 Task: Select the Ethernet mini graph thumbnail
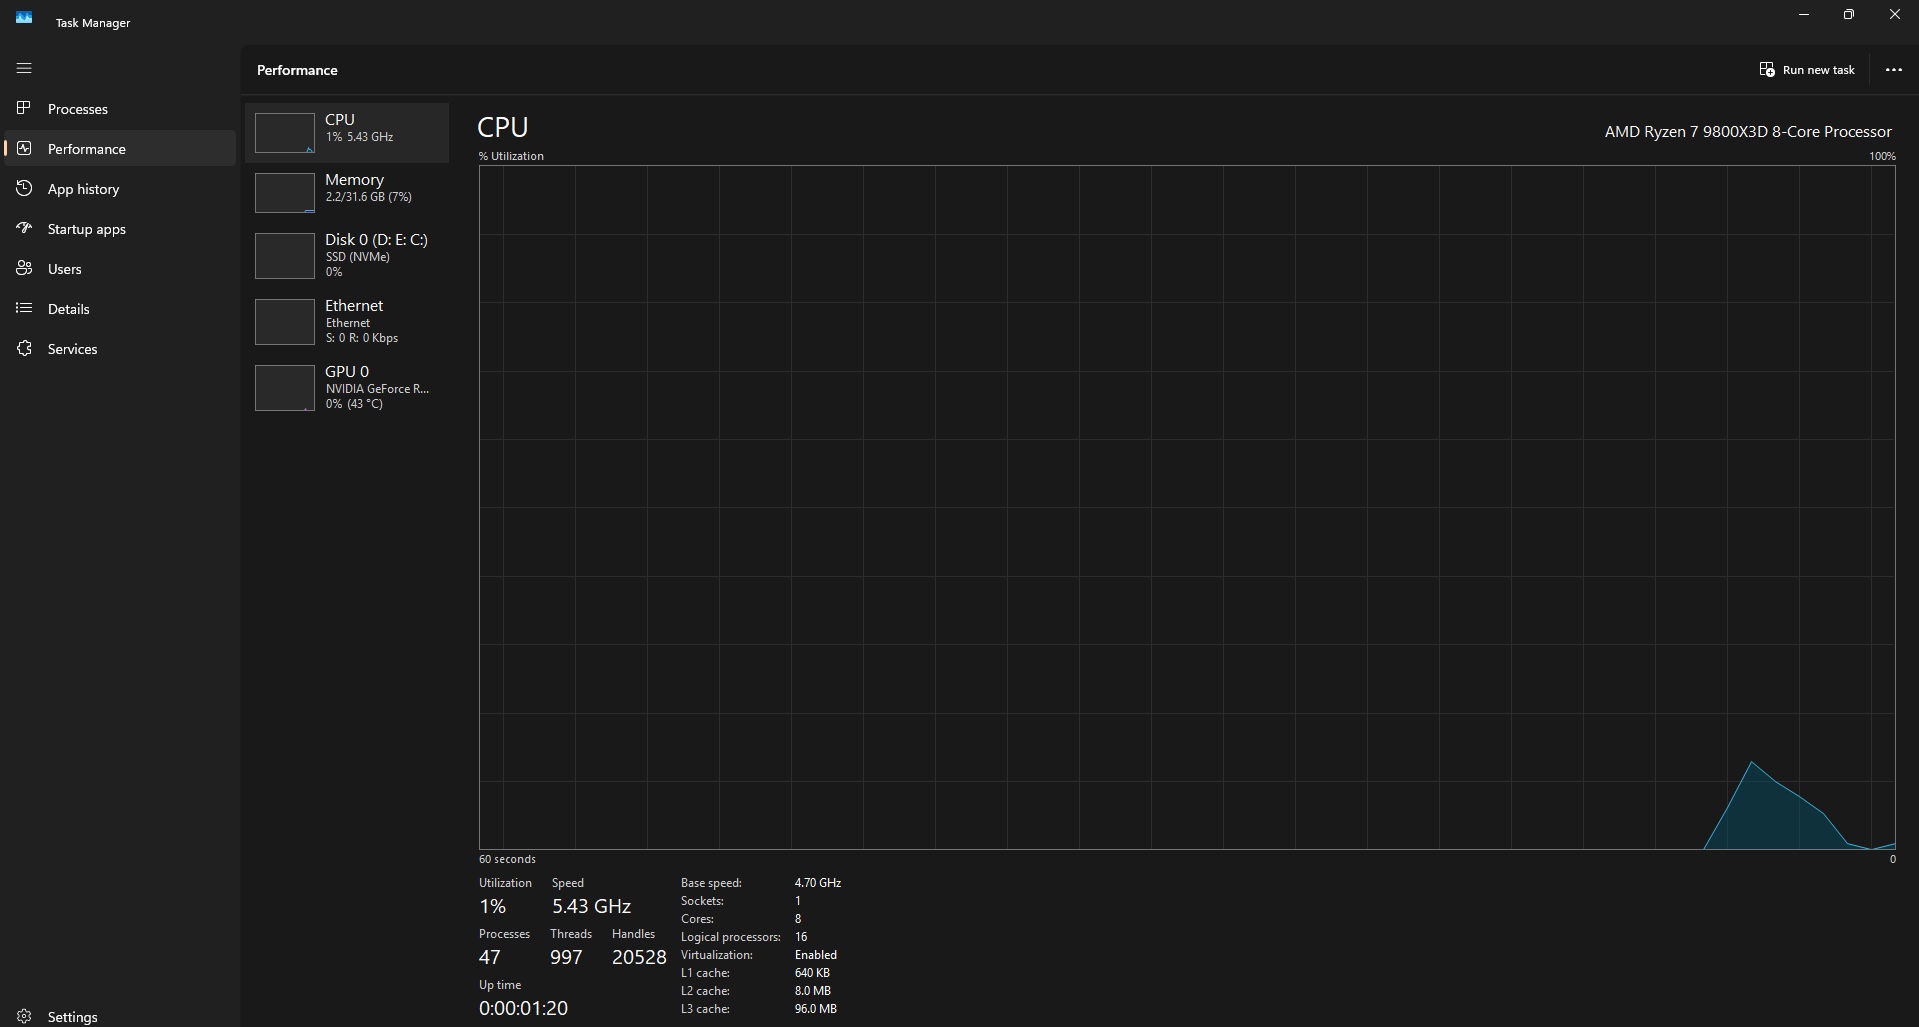click(285, 322)
